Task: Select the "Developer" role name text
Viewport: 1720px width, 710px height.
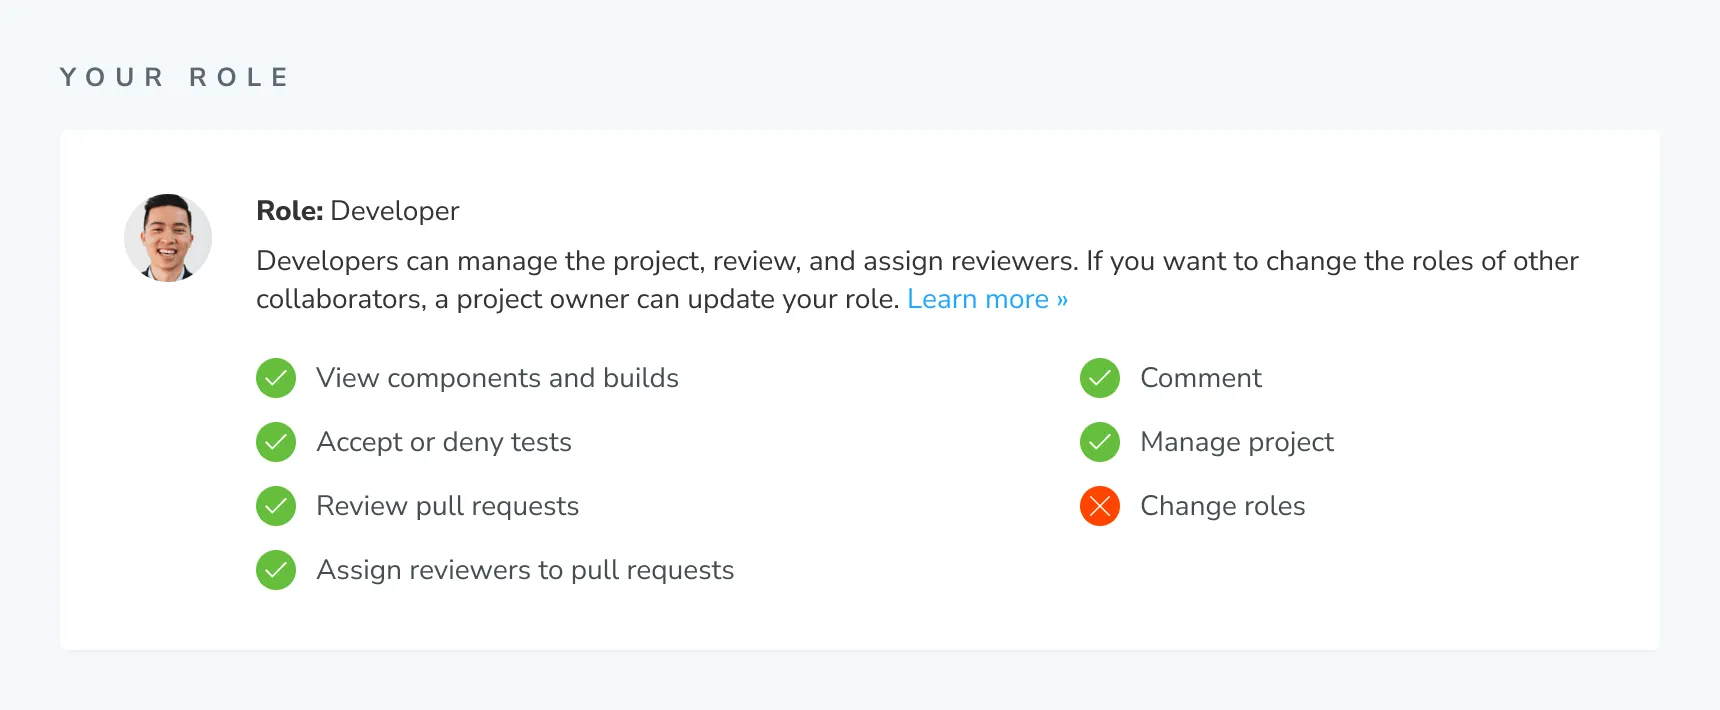Action: pos(395,211)
